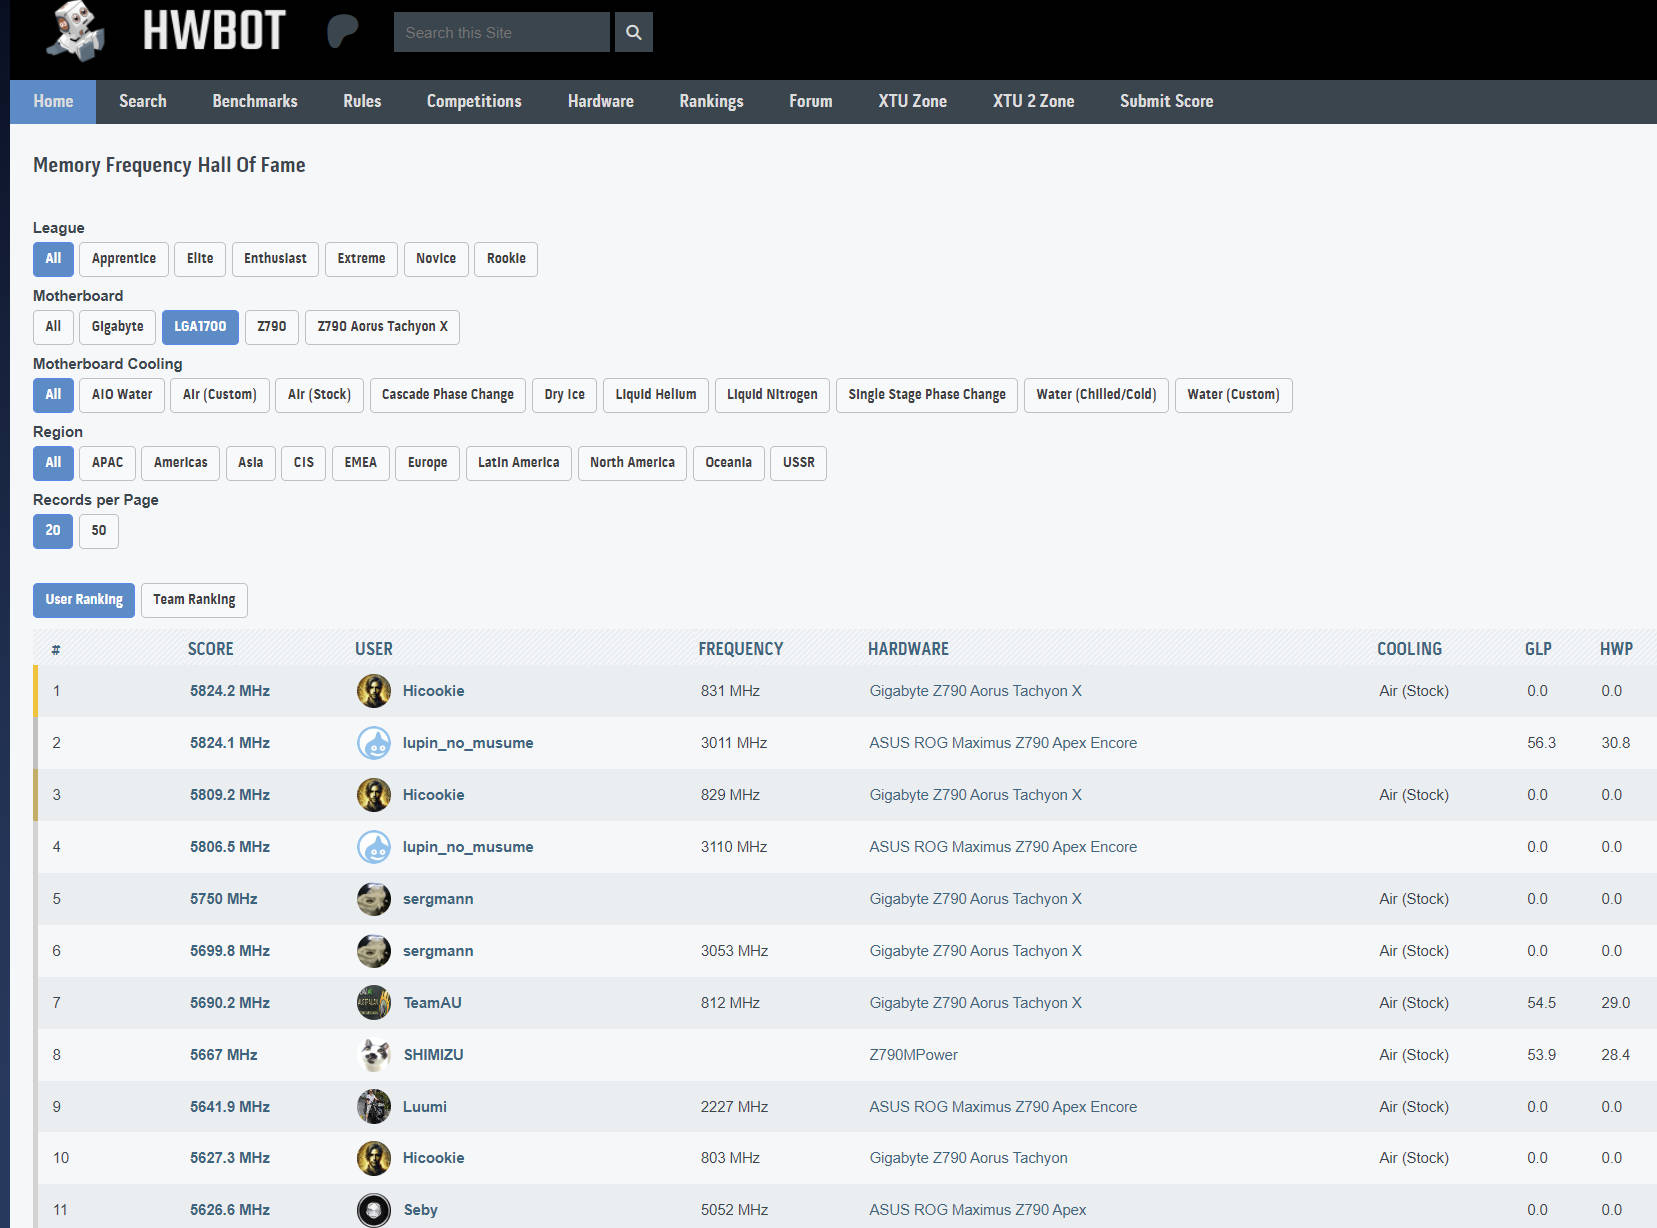Open ASUS ROG Maximus Z790 Apex Encore link in rank 2

coord(1003,743)
